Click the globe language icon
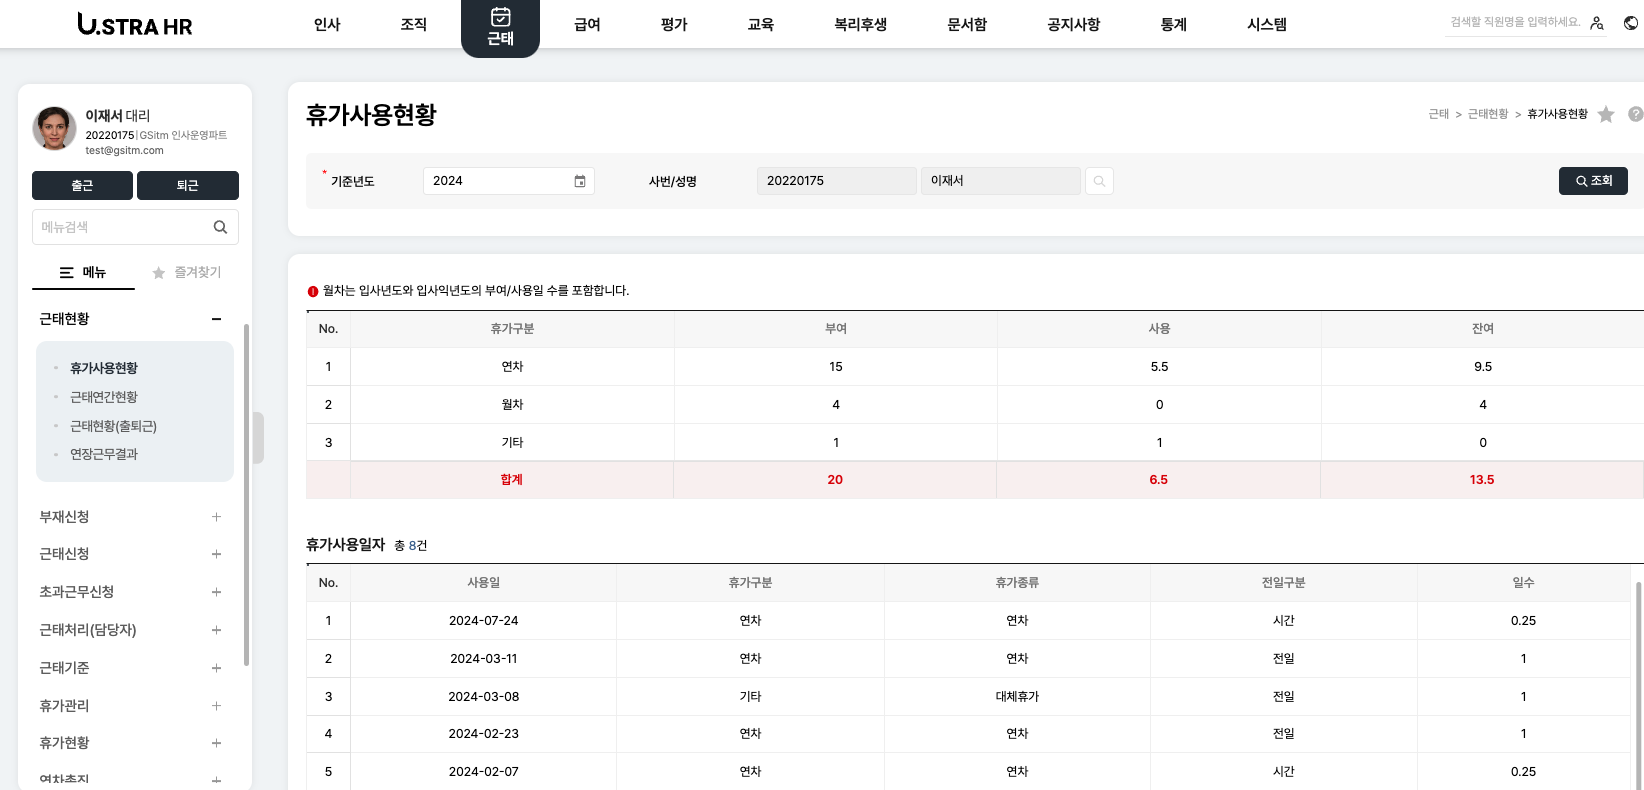Image resolution: width=1644 pixels, height=790 pixels. pyautogui.click(x=1631, y=23)
